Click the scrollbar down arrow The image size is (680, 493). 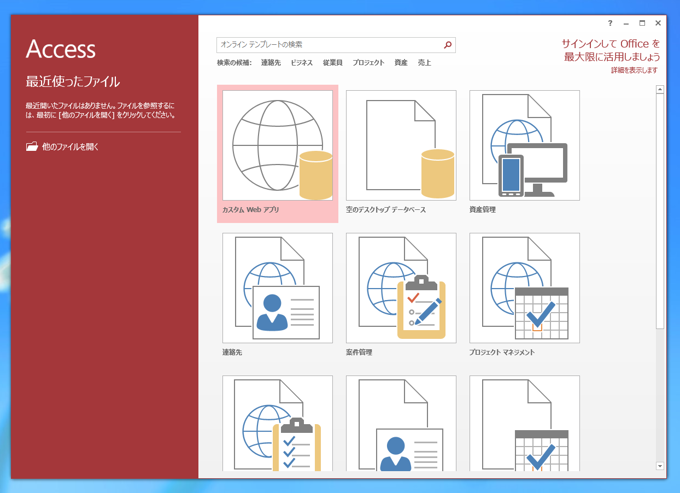660,466
